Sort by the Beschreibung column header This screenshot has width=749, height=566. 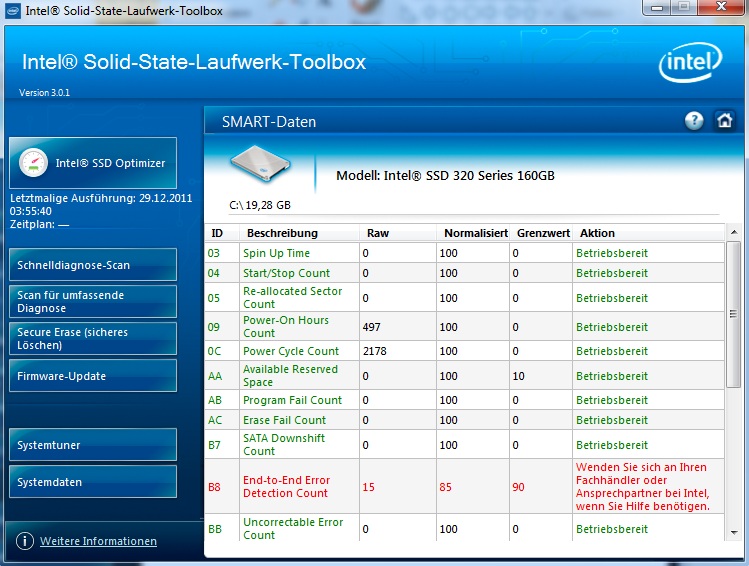pyautogui.click(x=282, y=233)
